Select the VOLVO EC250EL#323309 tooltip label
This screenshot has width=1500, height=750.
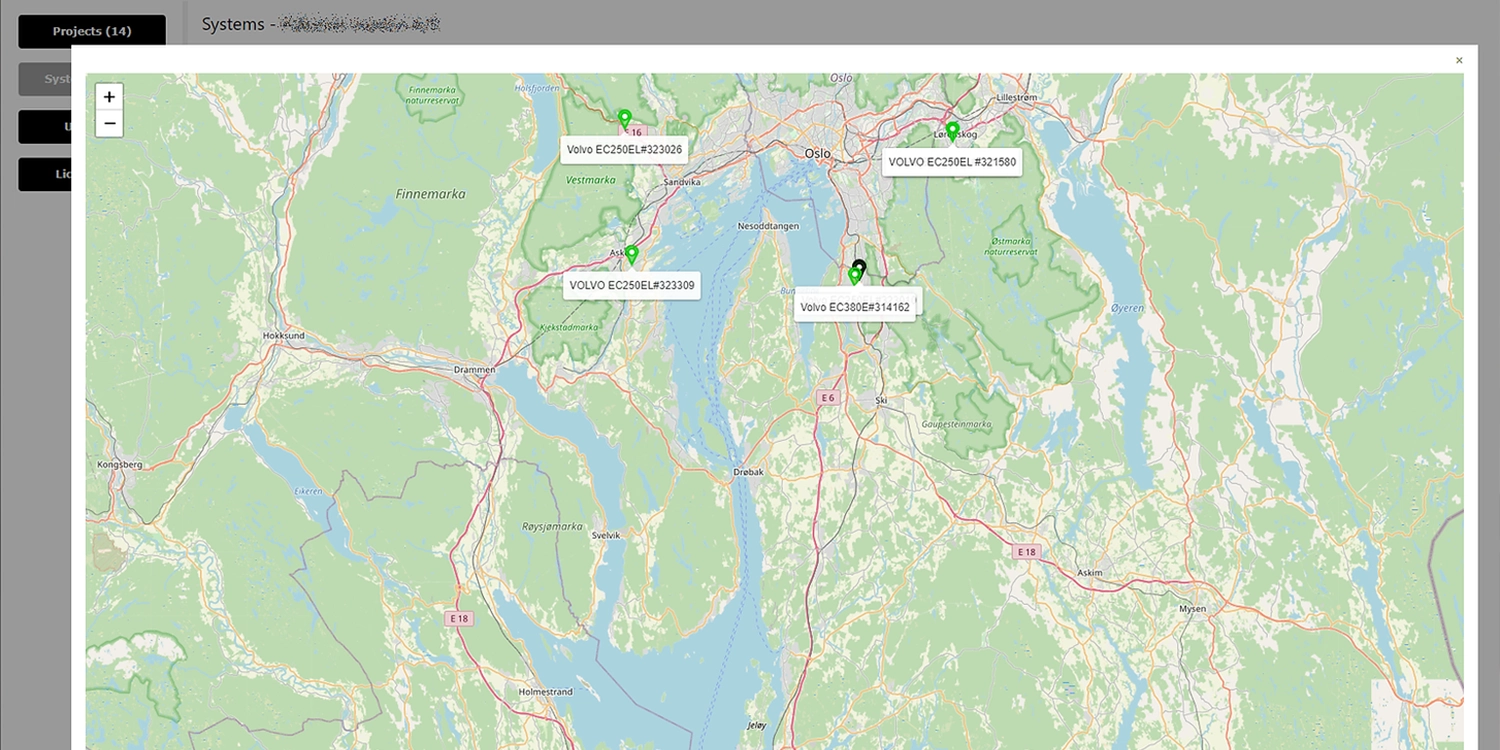(x=631, y=285)
